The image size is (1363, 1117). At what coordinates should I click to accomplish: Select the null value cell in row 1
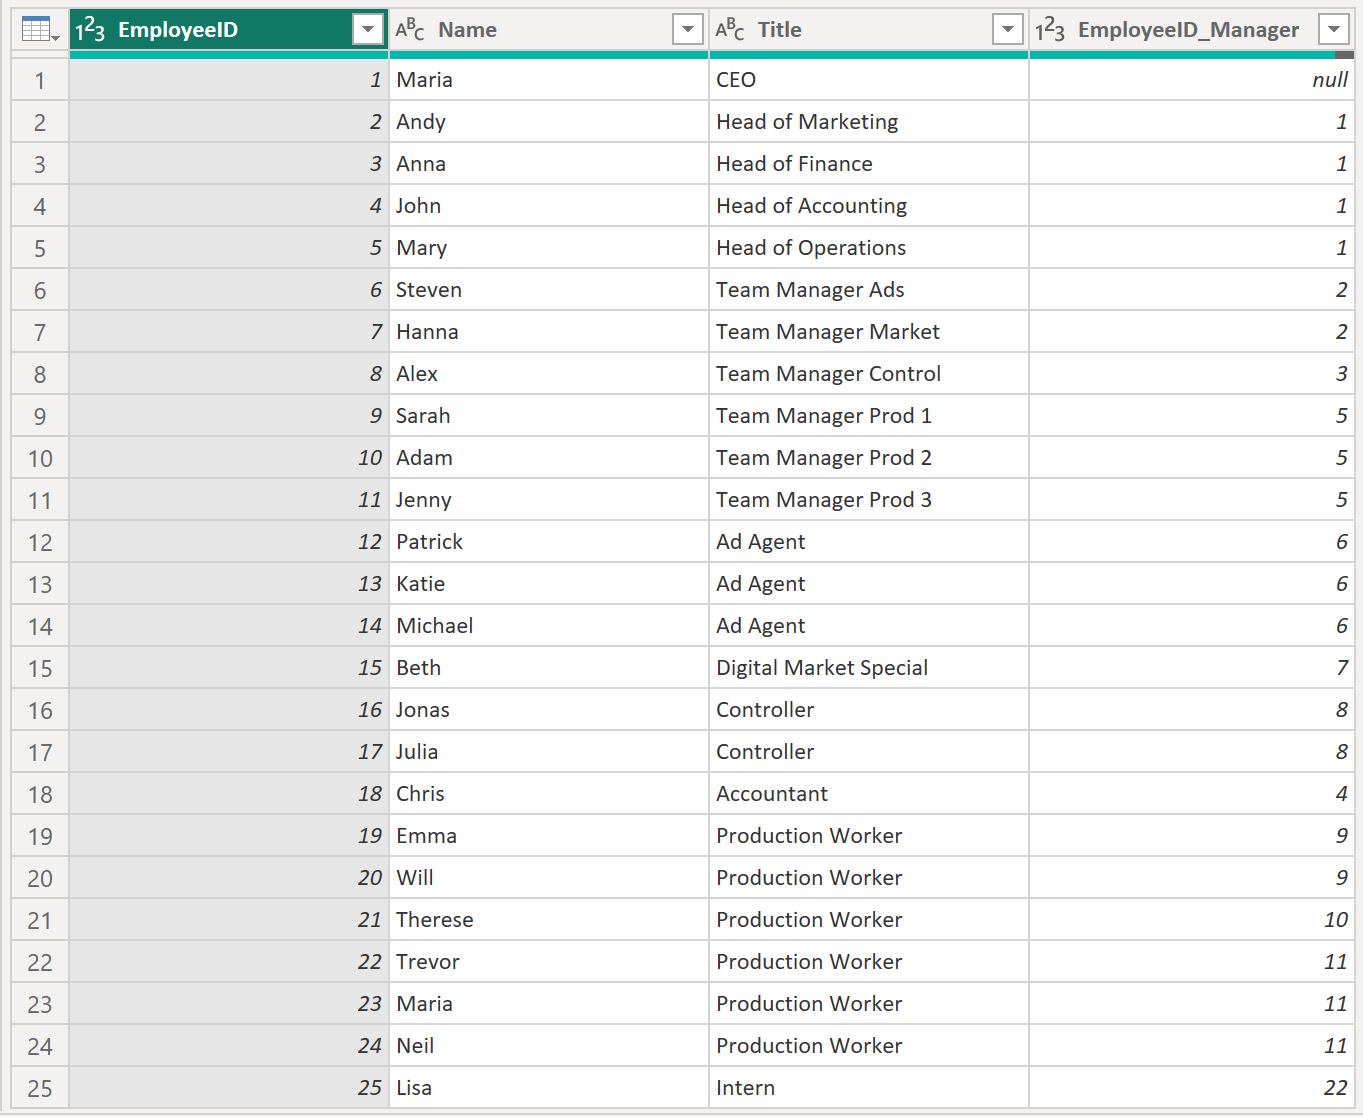coord(1190,79)
